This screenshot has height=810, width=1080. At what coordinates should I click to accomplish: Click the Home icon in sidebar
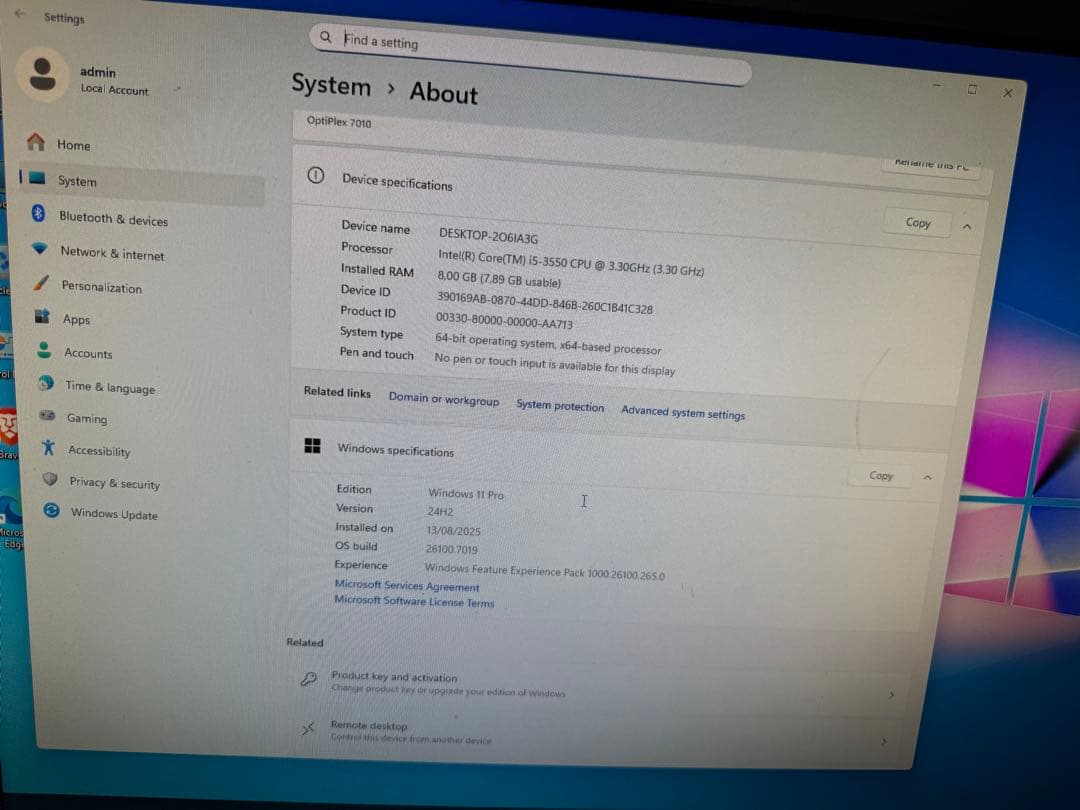36,142
